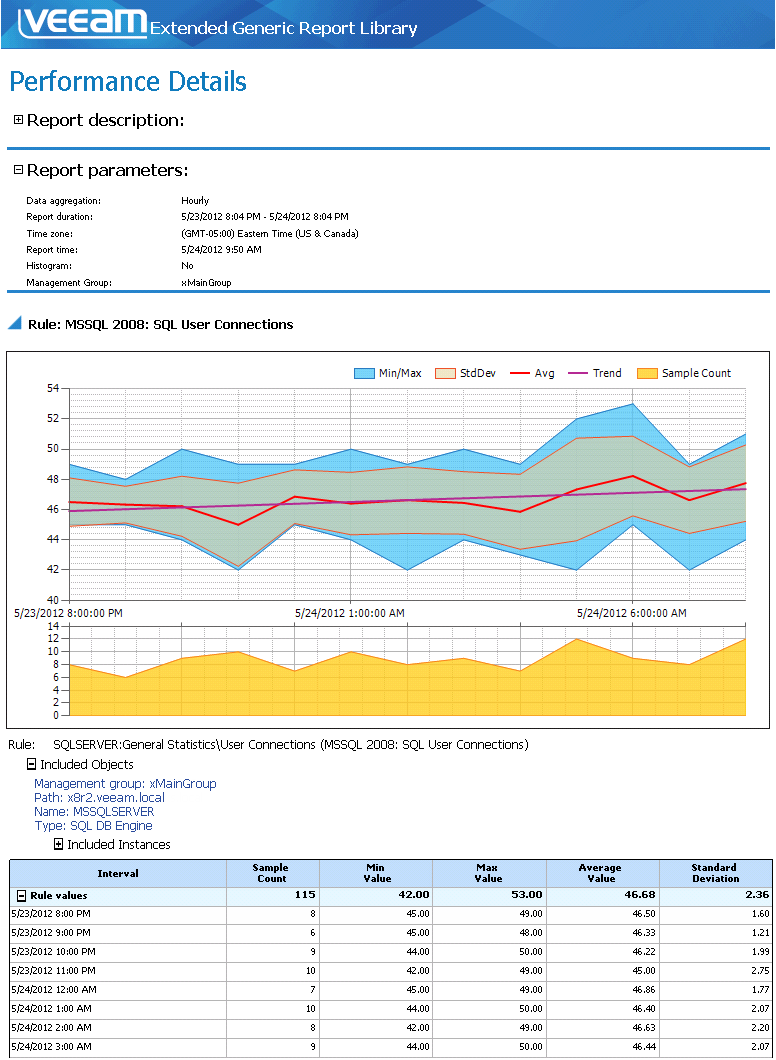Collapse the Included Objects section
The image size is (776, 1060).
coord(30,765)
